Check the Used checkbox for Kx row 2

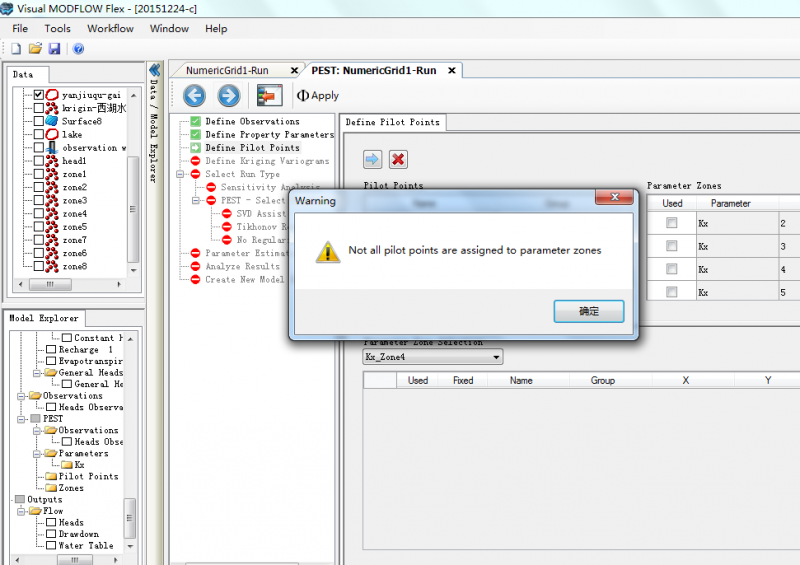pos(671,223)
